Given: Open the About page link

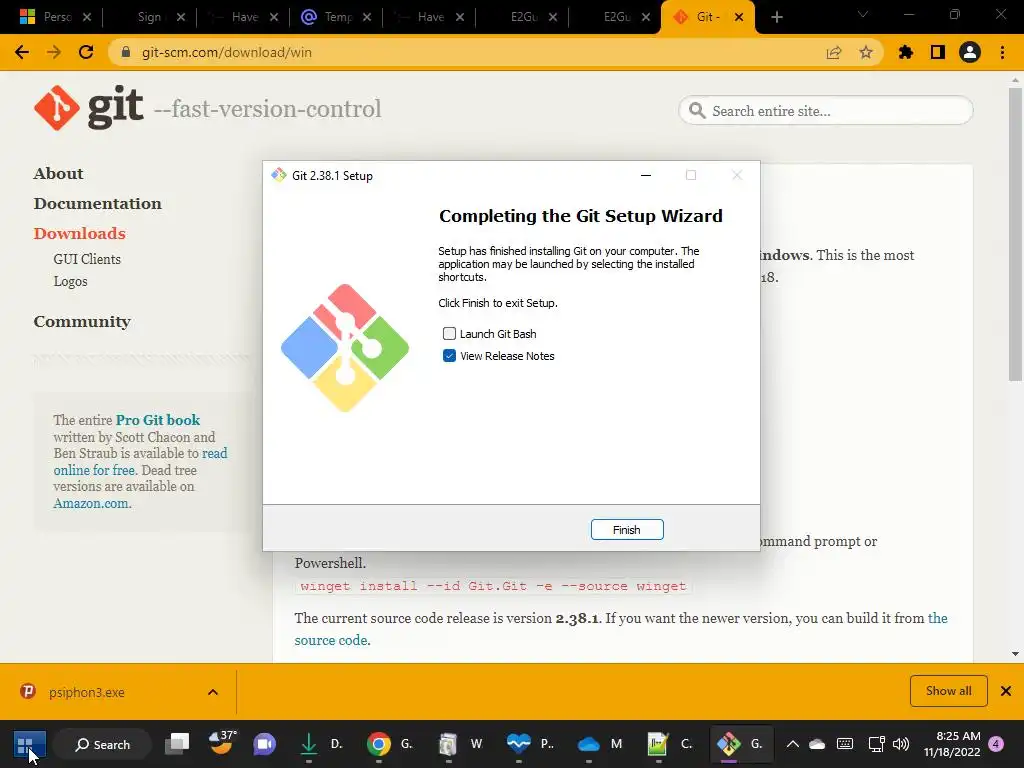Looking at the screenshot, I should click(x=58, y=174).
